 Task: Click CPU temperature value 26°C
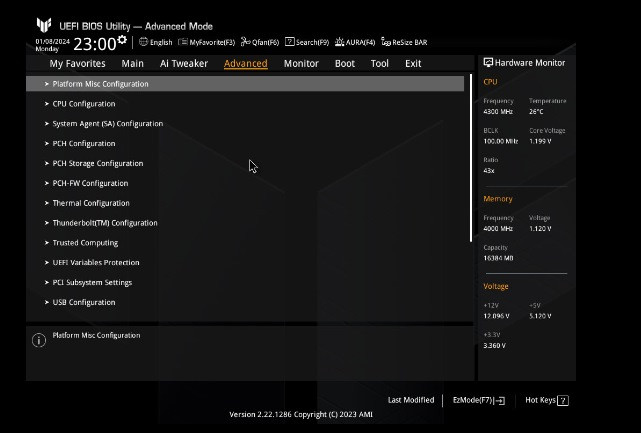(536, 112)
